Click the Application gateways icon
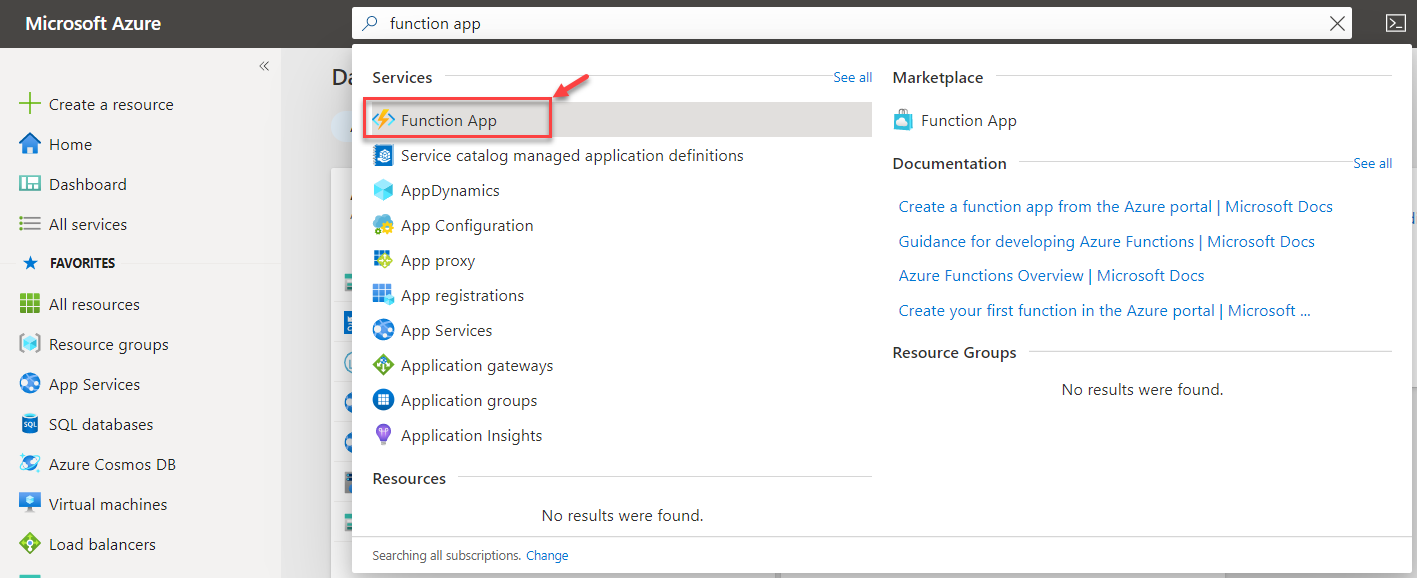 click(383, 365)
